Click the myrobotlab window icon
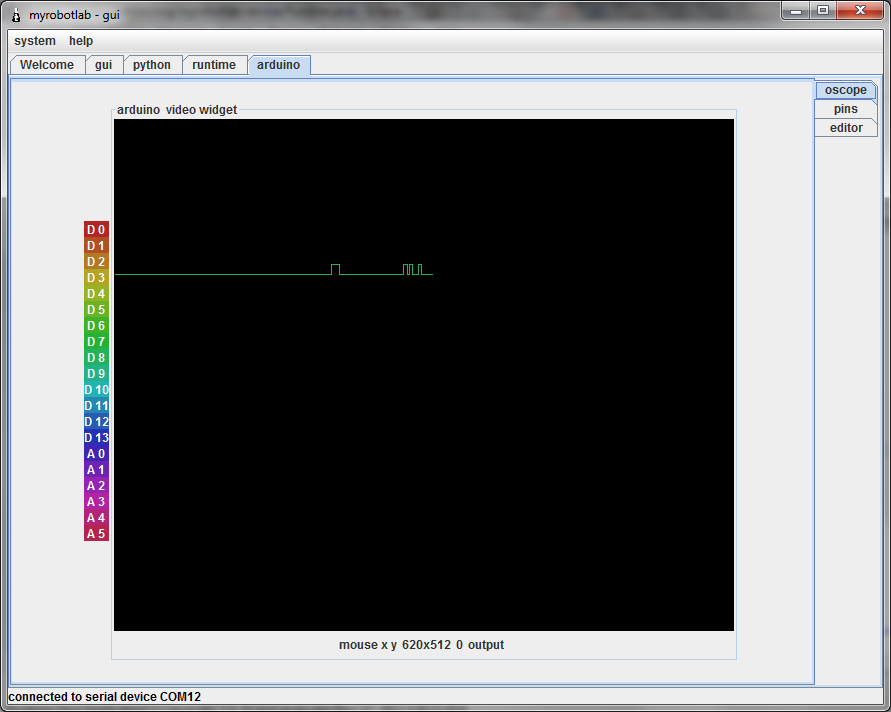Viewport: 891px width, 712px height. (x=16, y=15)
